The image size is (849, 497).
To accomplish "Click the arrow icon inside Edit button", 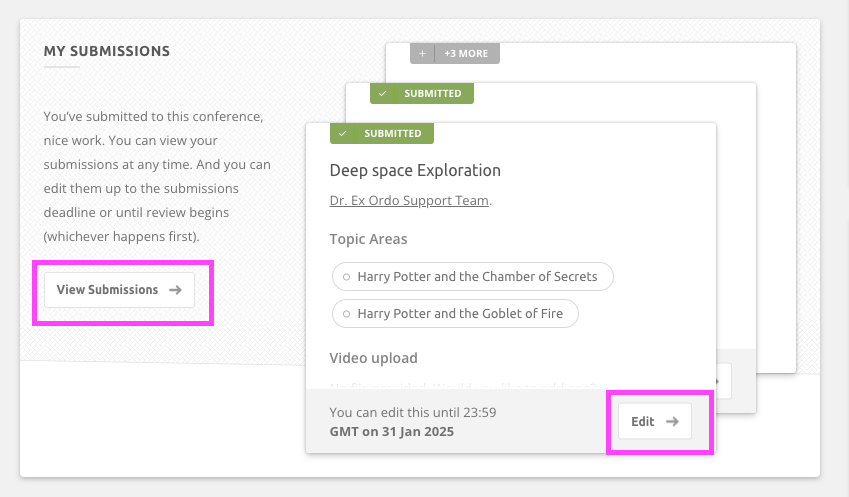I will [x=673, y=421].
